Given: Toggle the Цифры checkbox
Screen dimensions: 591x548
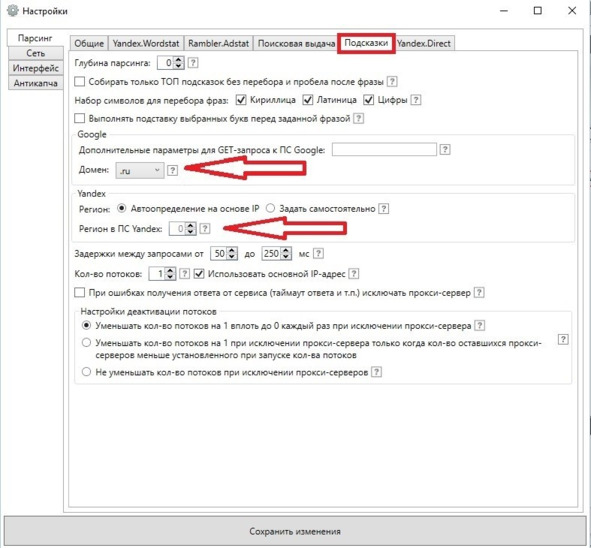Looking at the screenshot, I should point(369,100).
